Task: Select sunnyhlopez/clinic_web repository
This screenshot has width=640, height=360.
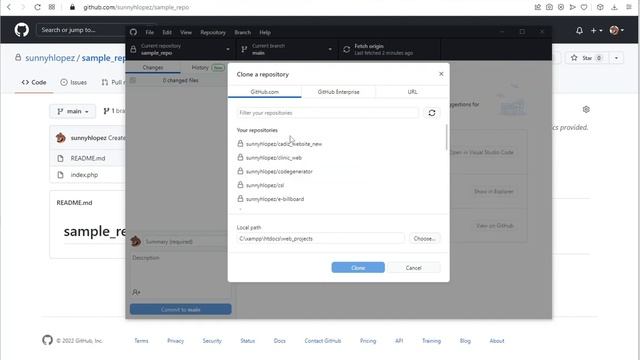Action: coord(338,158)
